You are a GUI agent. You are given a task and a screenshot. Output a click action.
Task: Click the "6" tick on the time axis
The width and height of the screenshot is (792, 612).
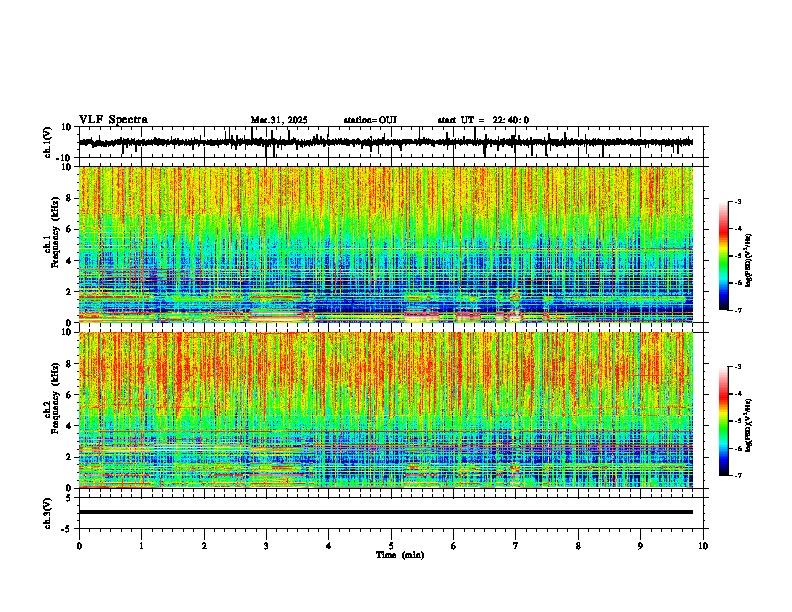click(454, 546)
